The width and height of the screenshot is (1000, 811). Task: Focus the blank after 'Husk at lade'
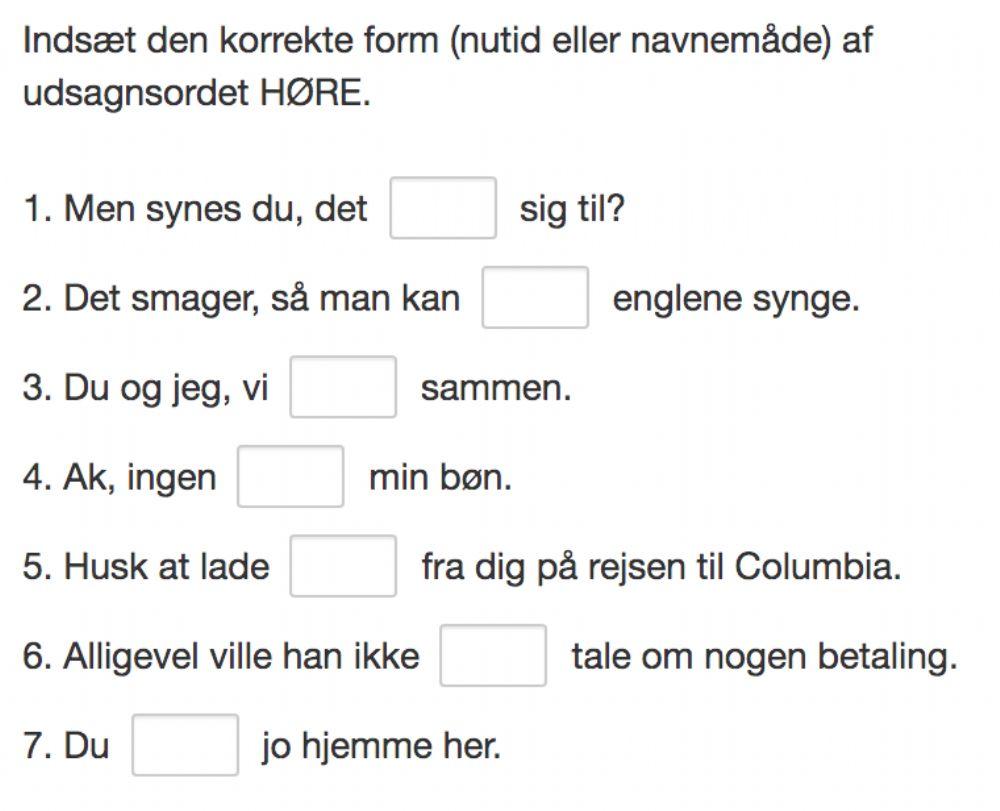pyautogui.click(x=343, y=566)
